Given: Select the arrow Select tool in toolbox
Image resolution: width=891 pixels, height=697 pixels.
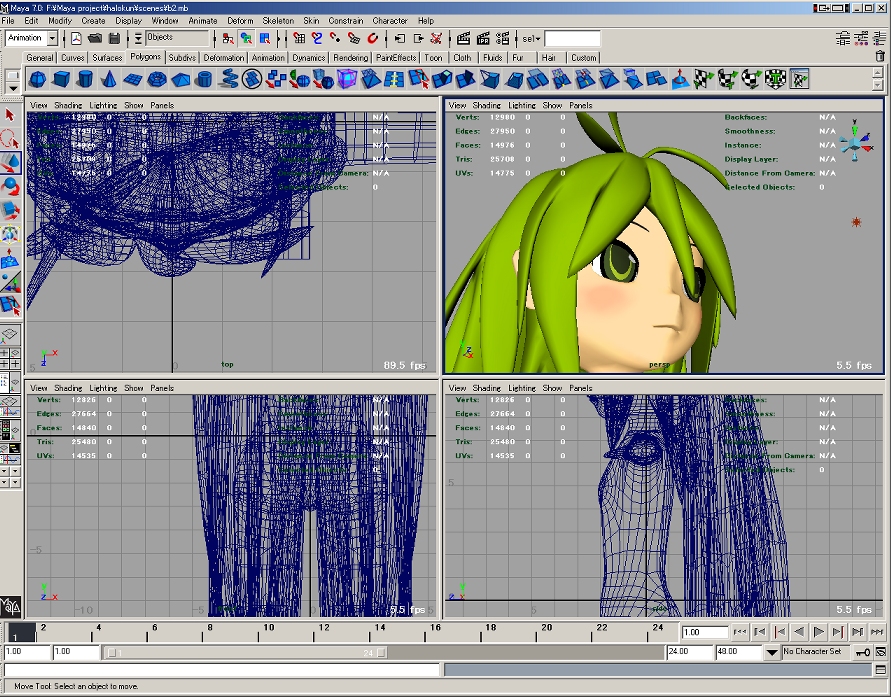Looking at the screenshot, I should tap(11, 117).
